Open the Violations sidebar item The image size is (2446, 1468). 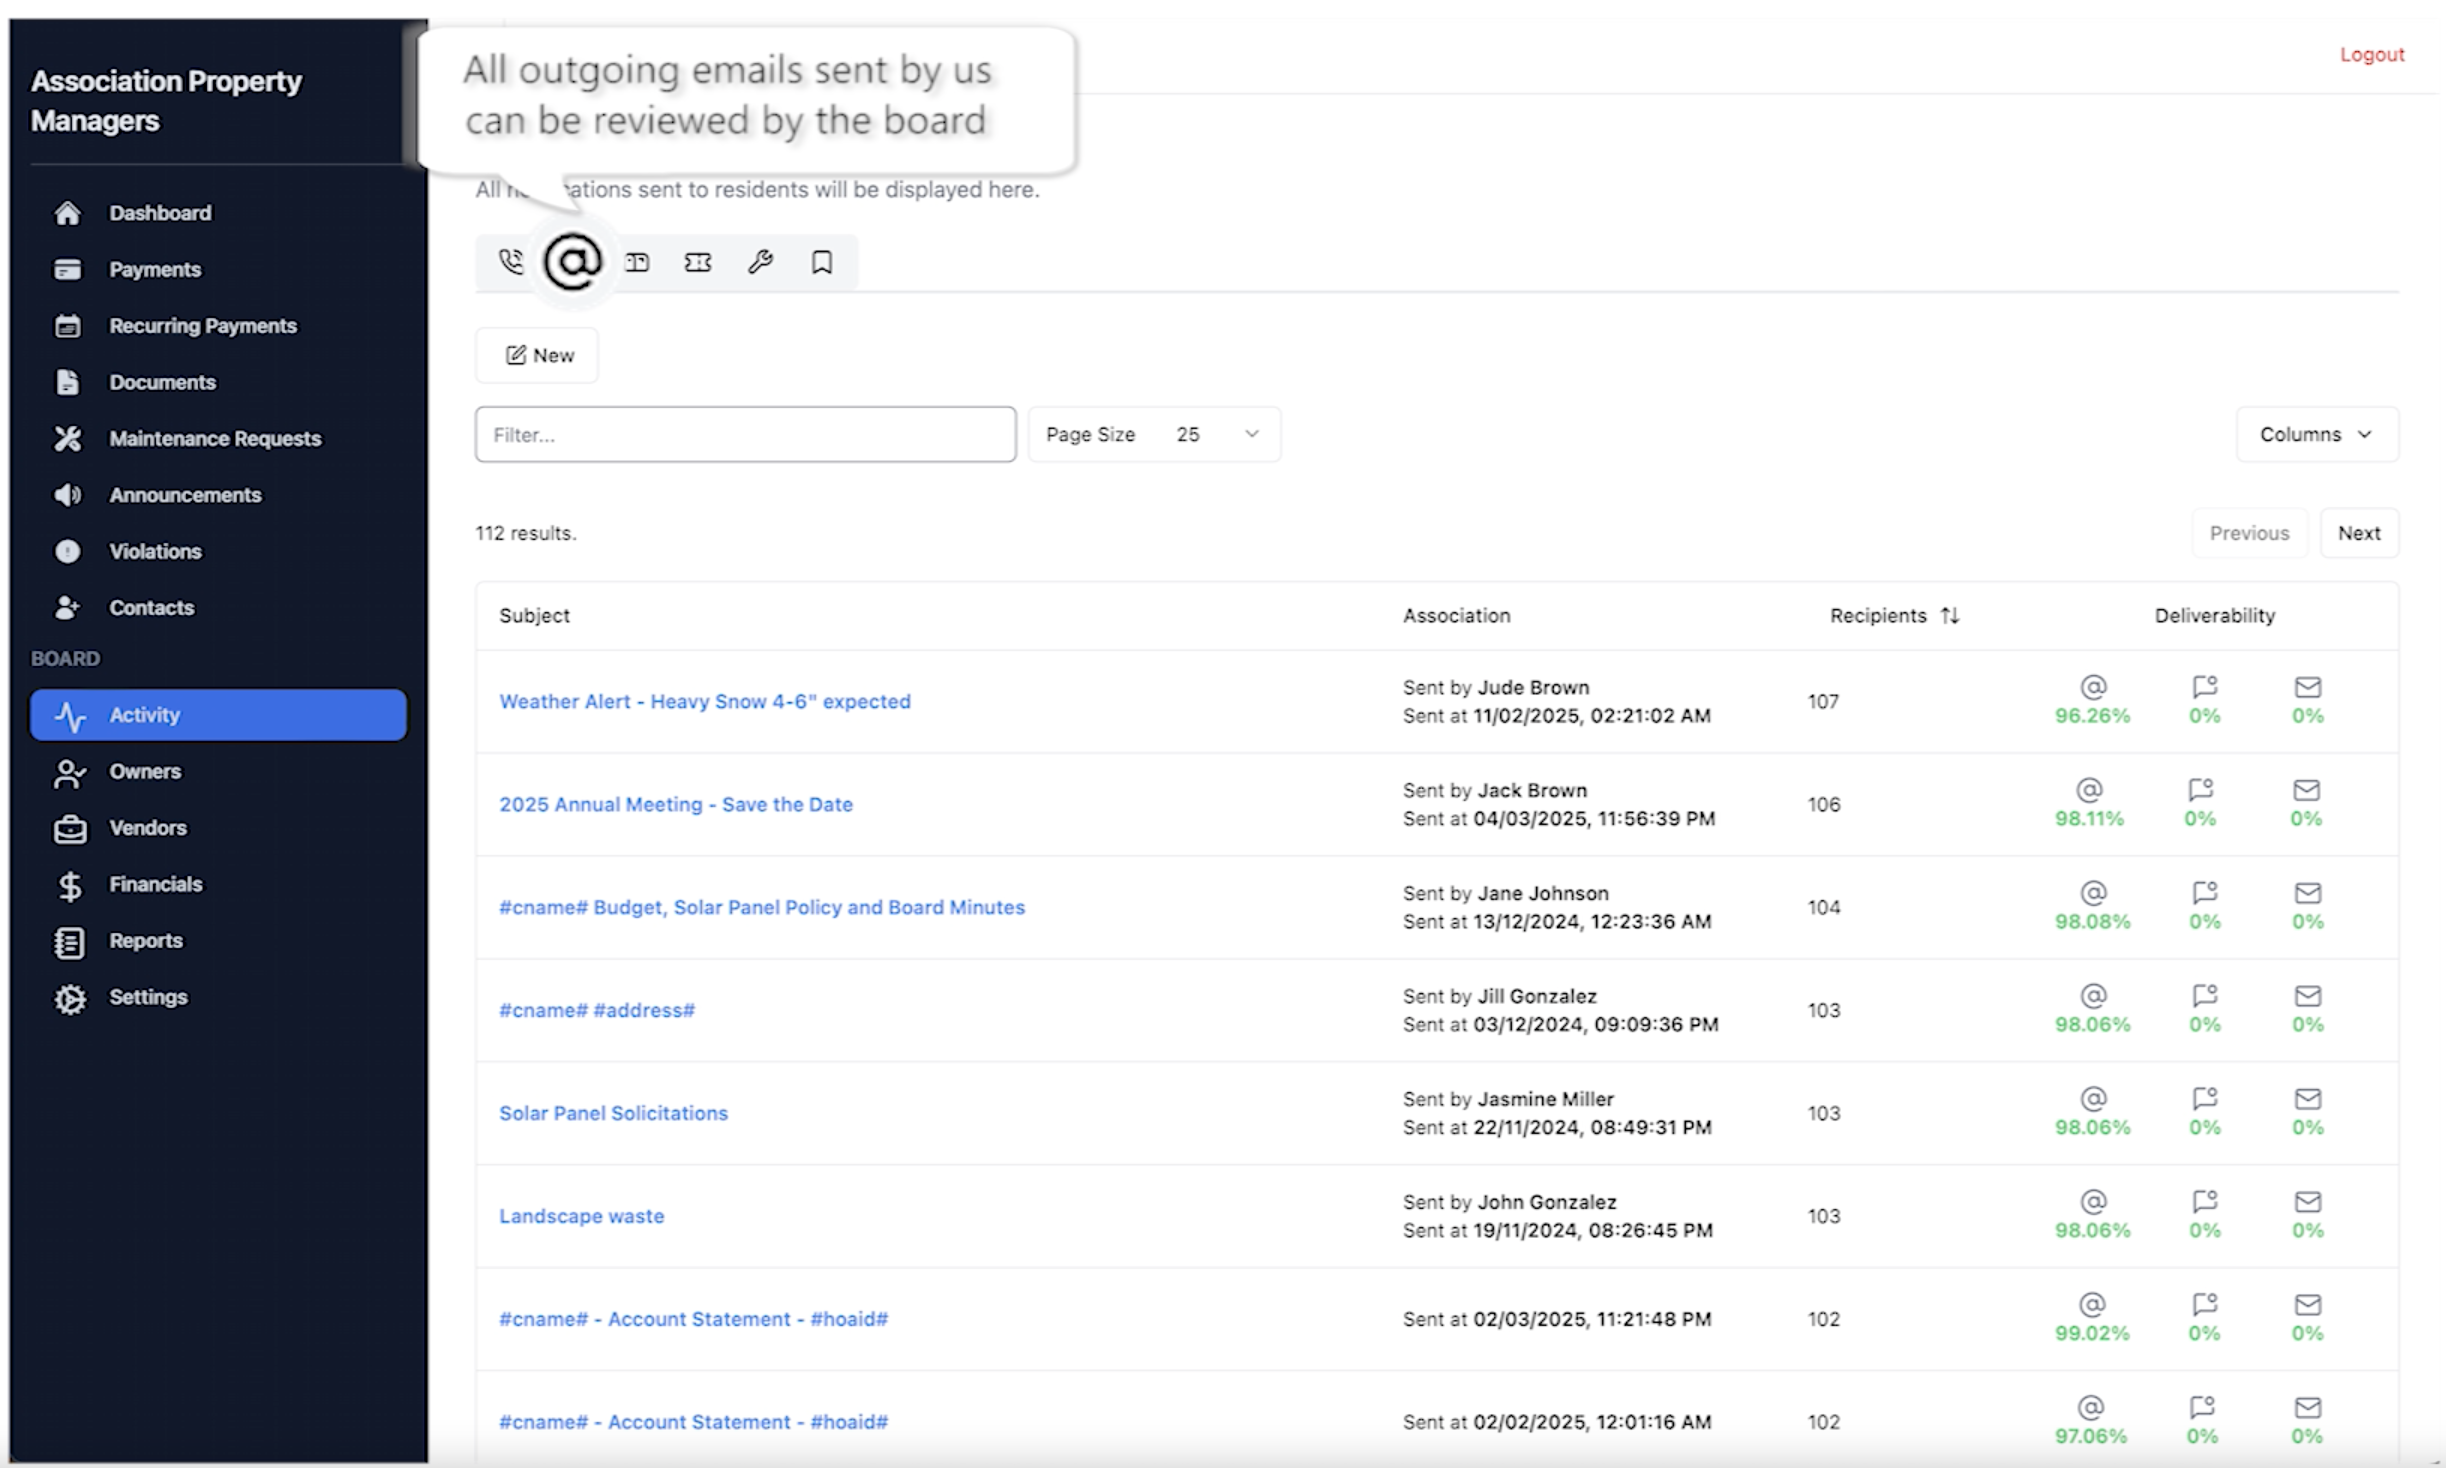click(155, 551)
